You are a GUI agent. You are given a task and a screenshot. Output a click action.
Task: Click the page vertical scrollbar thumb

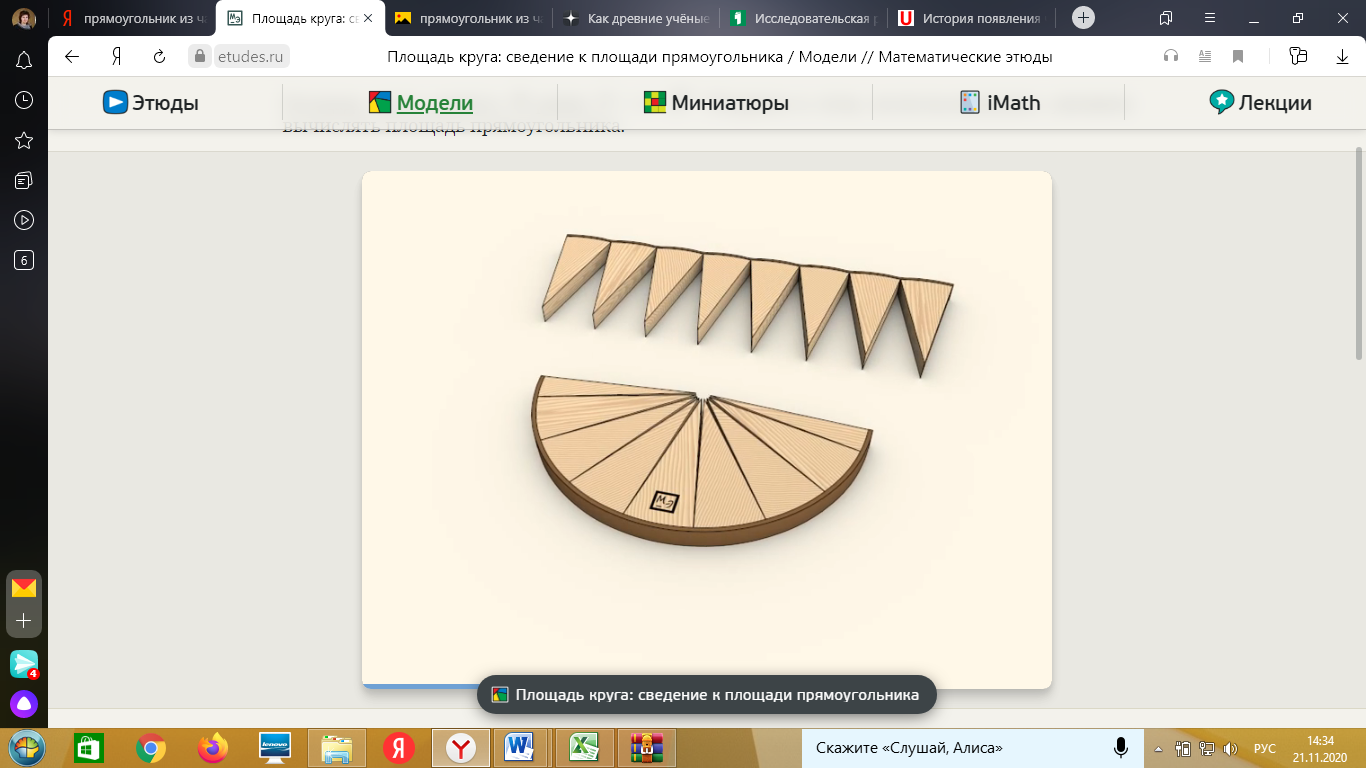1359,254
